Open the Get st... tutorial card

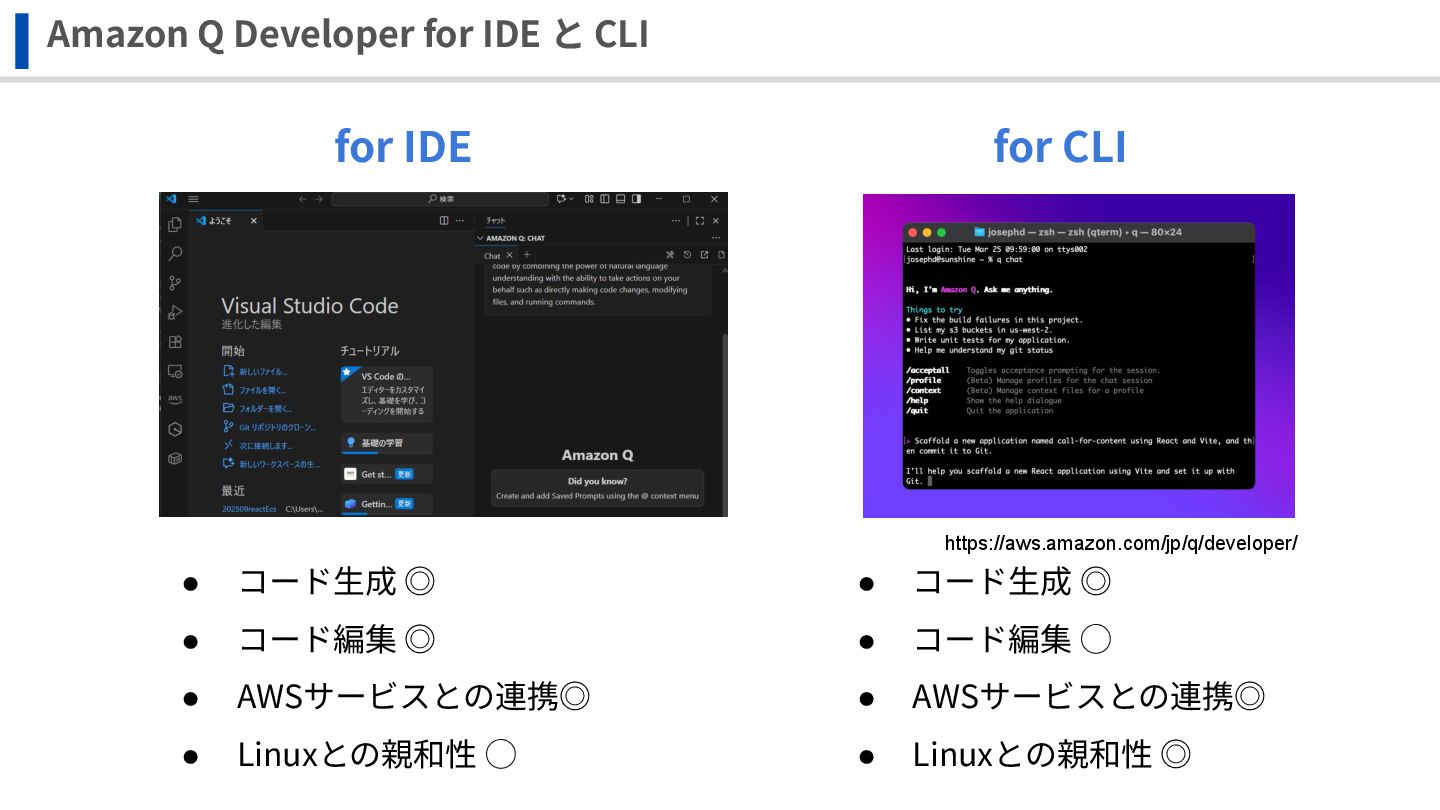(x=387, y=474)
